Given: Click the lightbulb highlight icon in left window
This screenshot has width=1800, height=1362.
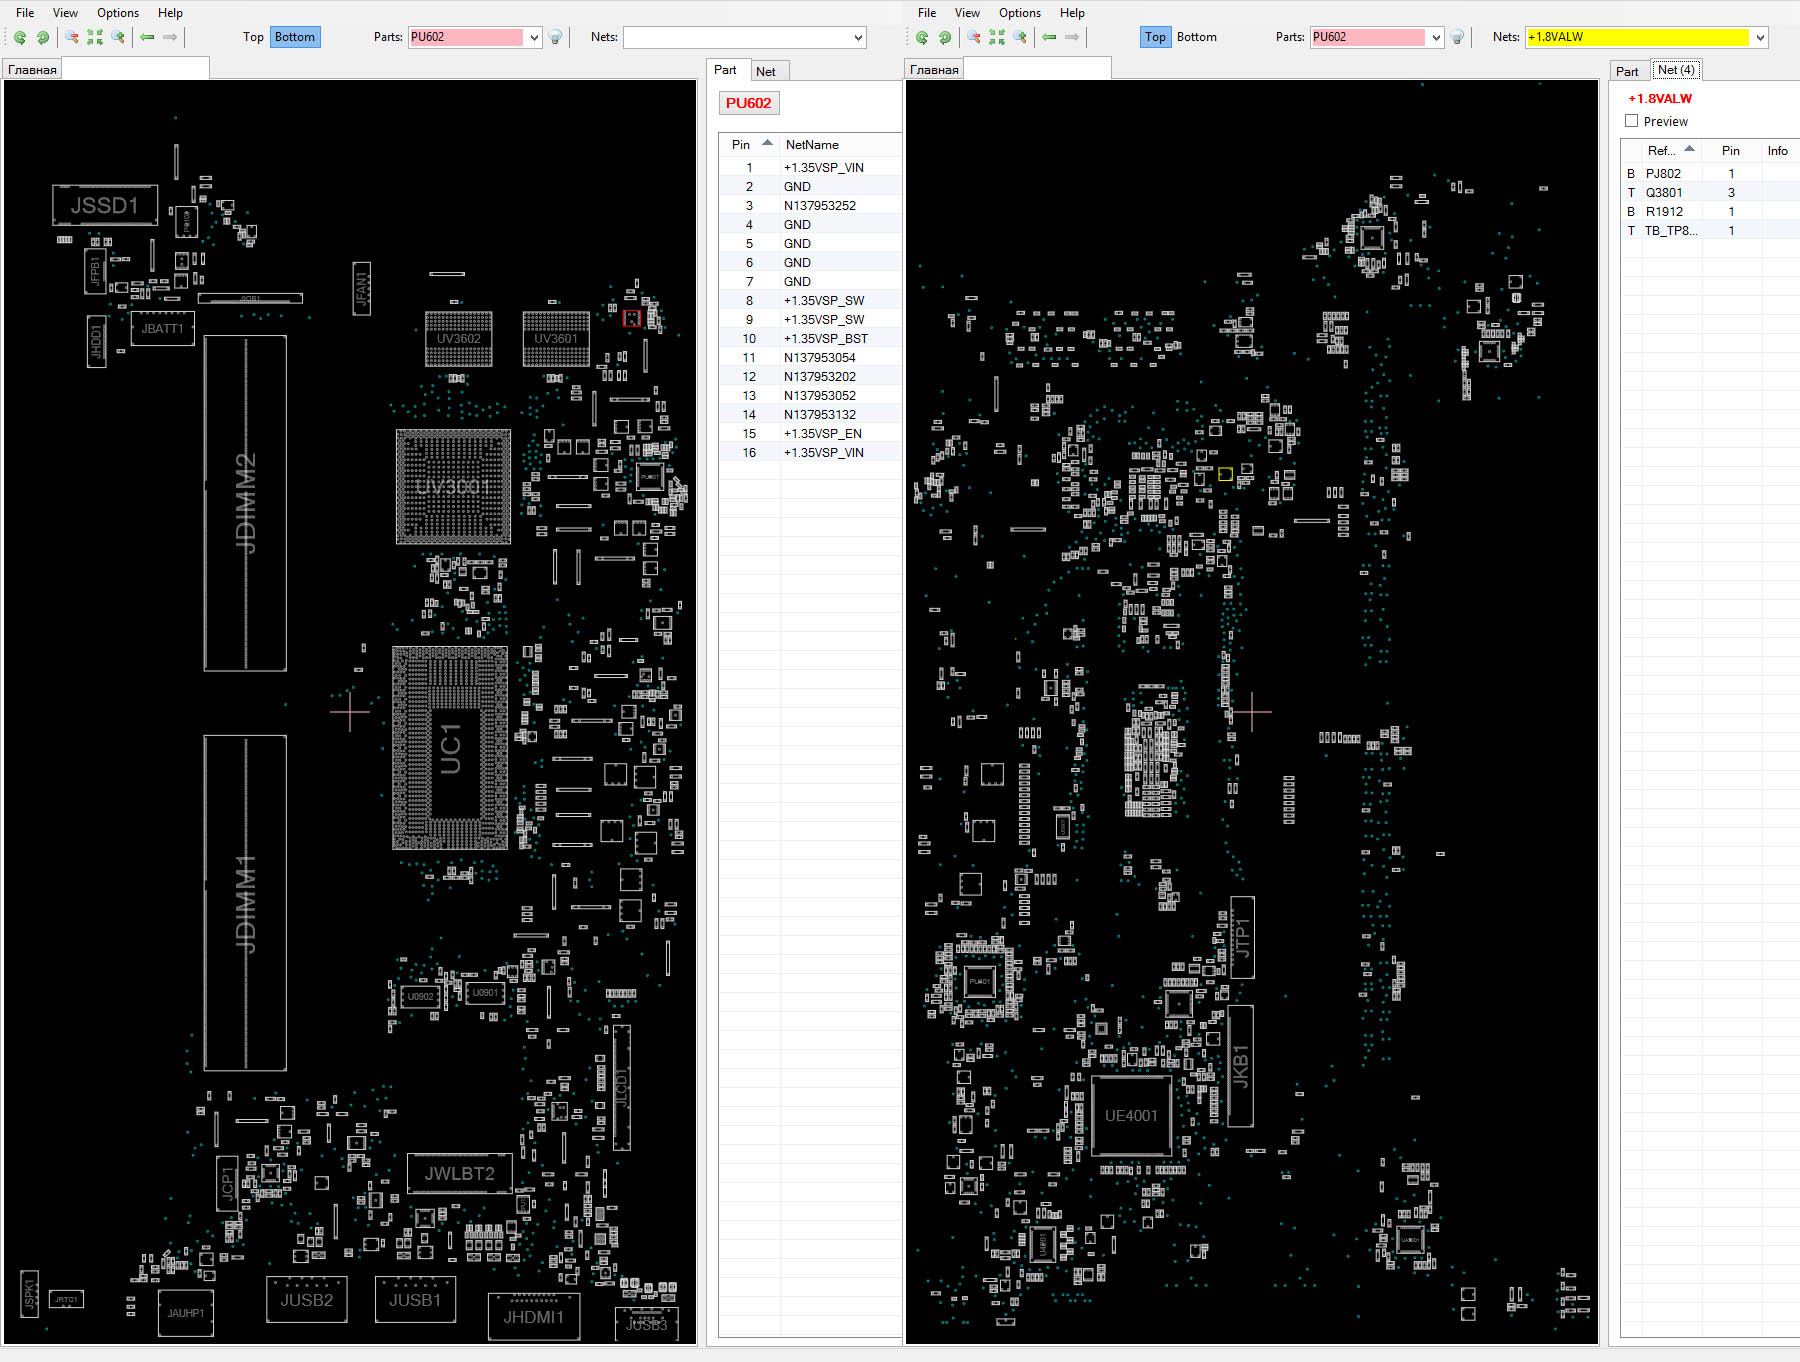Looking at the screenshot, I should point(556,37).
